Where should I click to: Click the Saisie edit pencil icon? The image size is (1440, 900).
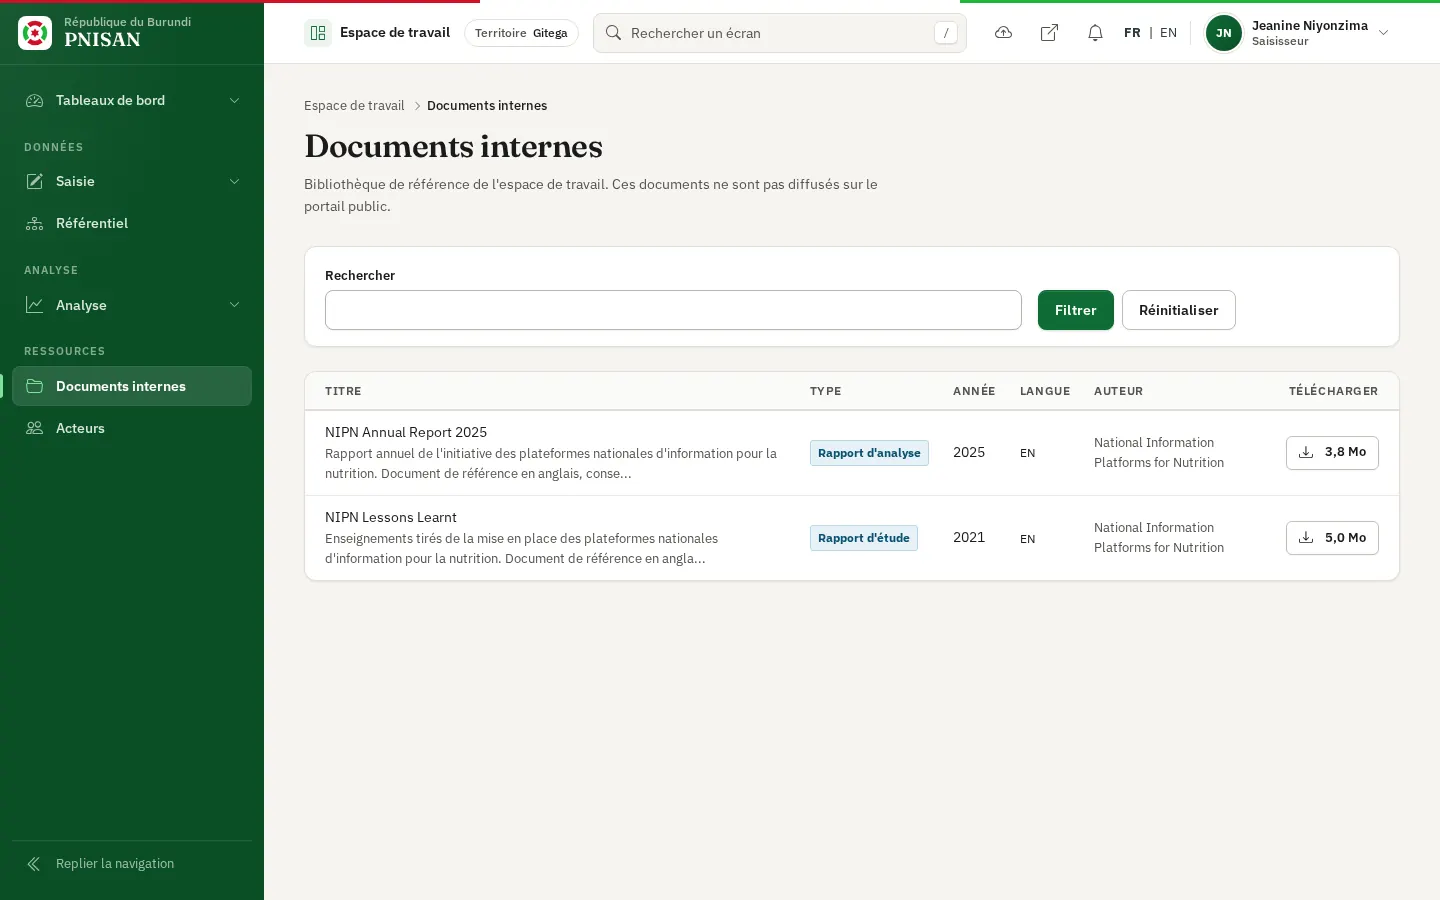point(35,181)
